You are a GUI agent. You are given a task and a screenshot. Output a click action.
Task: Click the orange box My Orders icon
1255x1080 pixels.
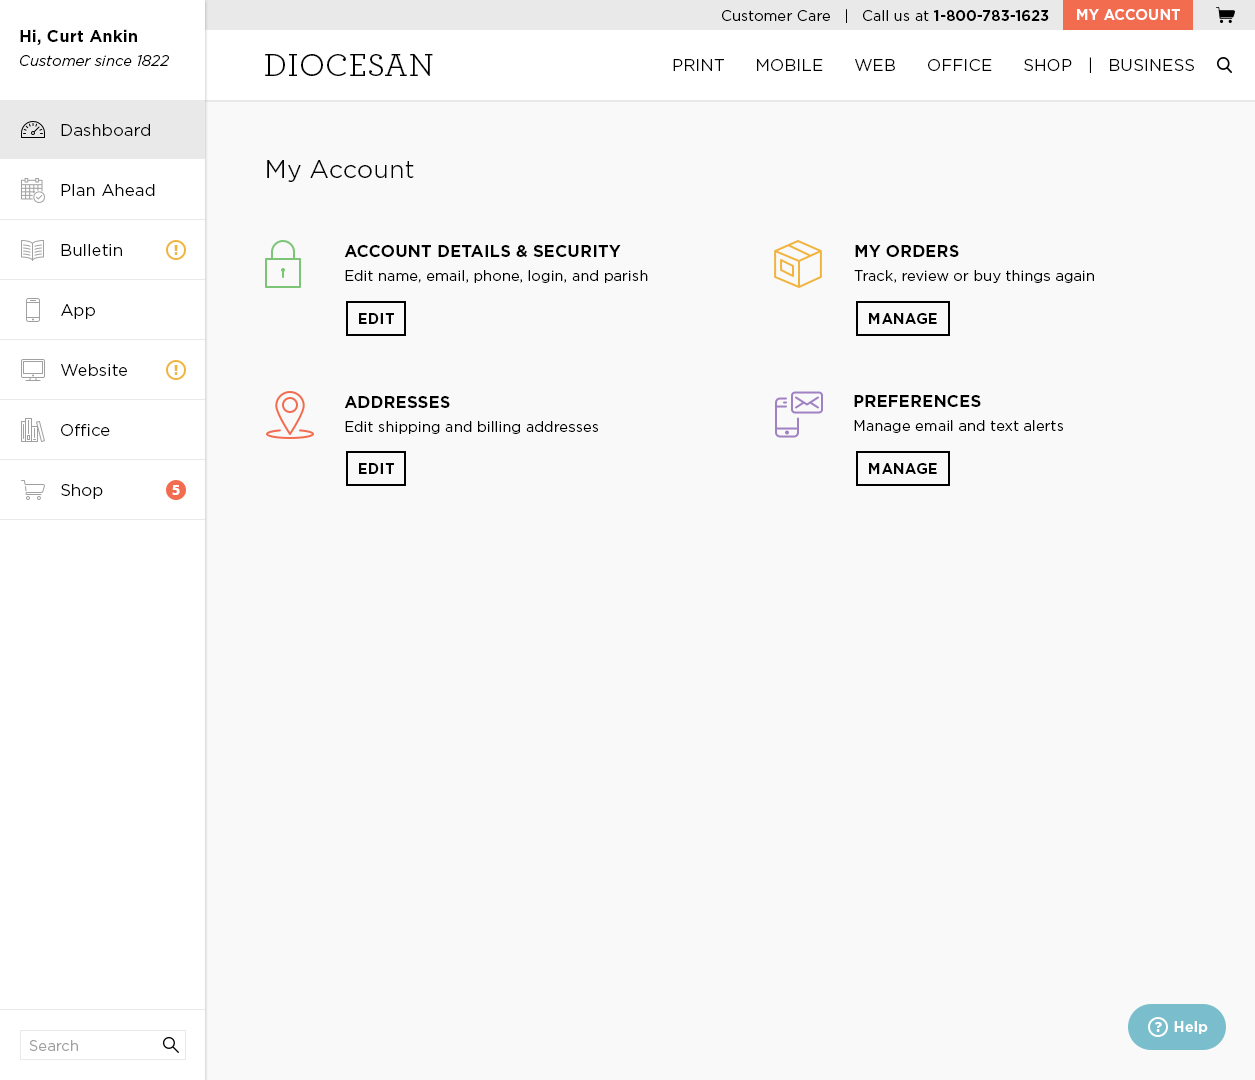pyautogui.click(x=797, y=264)
